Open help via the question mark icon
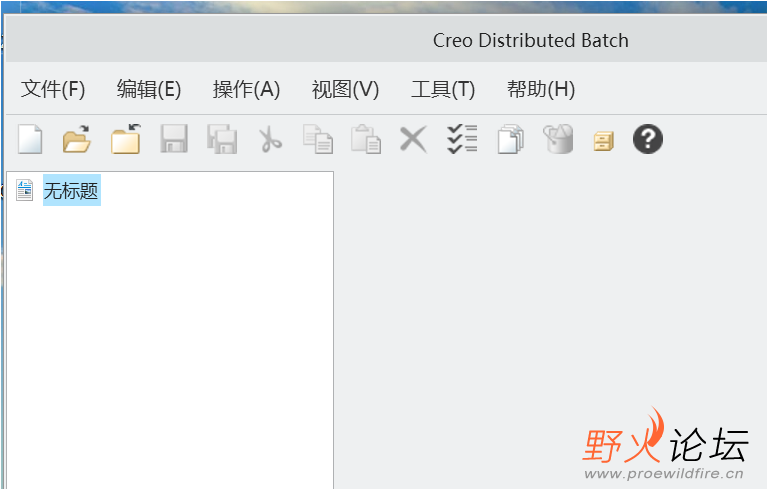Screen dimensions: 768x490 pos(648,139)
